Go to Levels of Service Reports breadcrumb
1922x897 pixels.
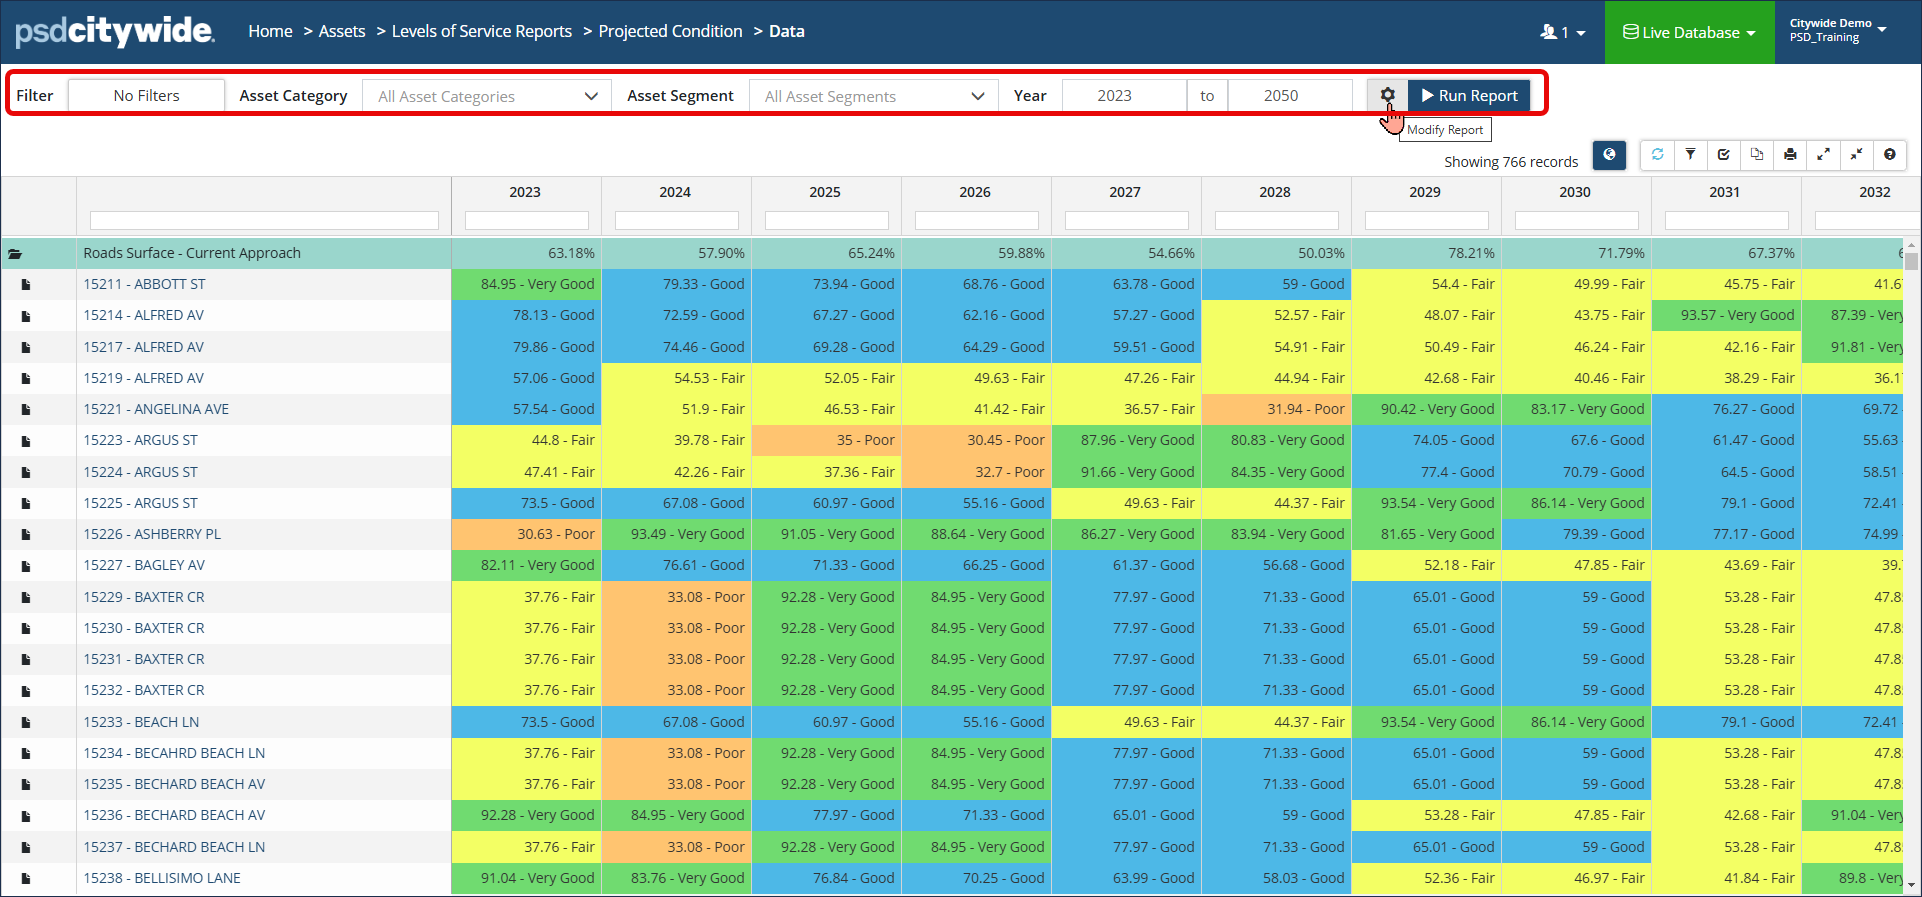481,31
